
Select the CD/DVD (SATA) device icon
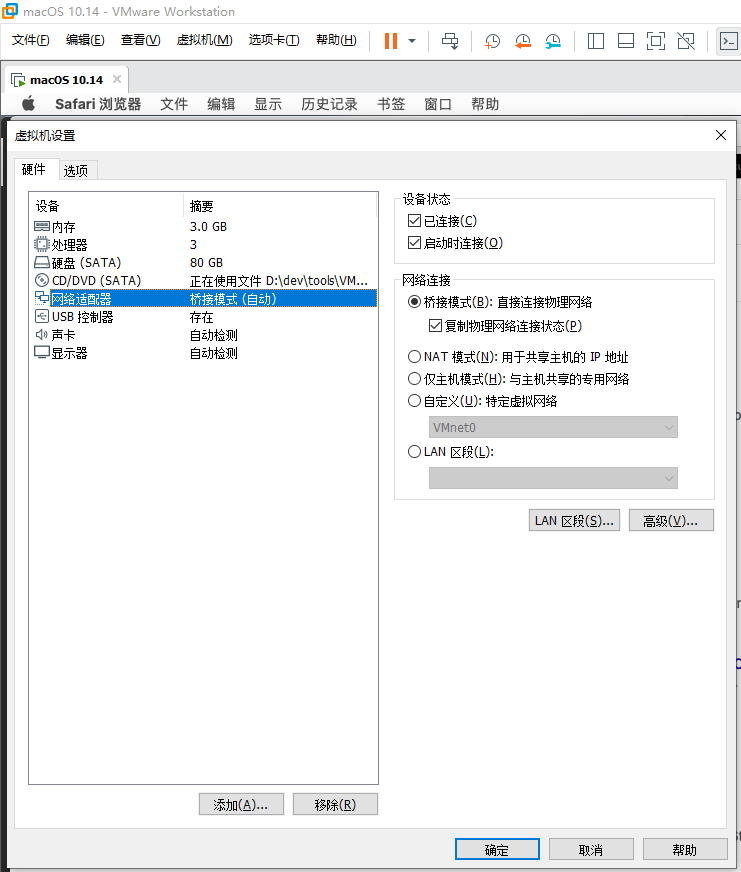pos(42,280)
